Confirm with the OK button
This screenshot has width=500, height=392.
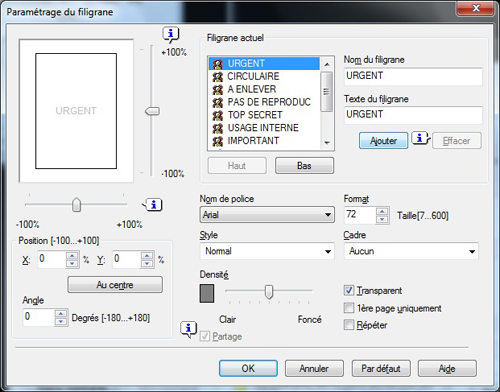pyautogui.click(x=248, y=368)
